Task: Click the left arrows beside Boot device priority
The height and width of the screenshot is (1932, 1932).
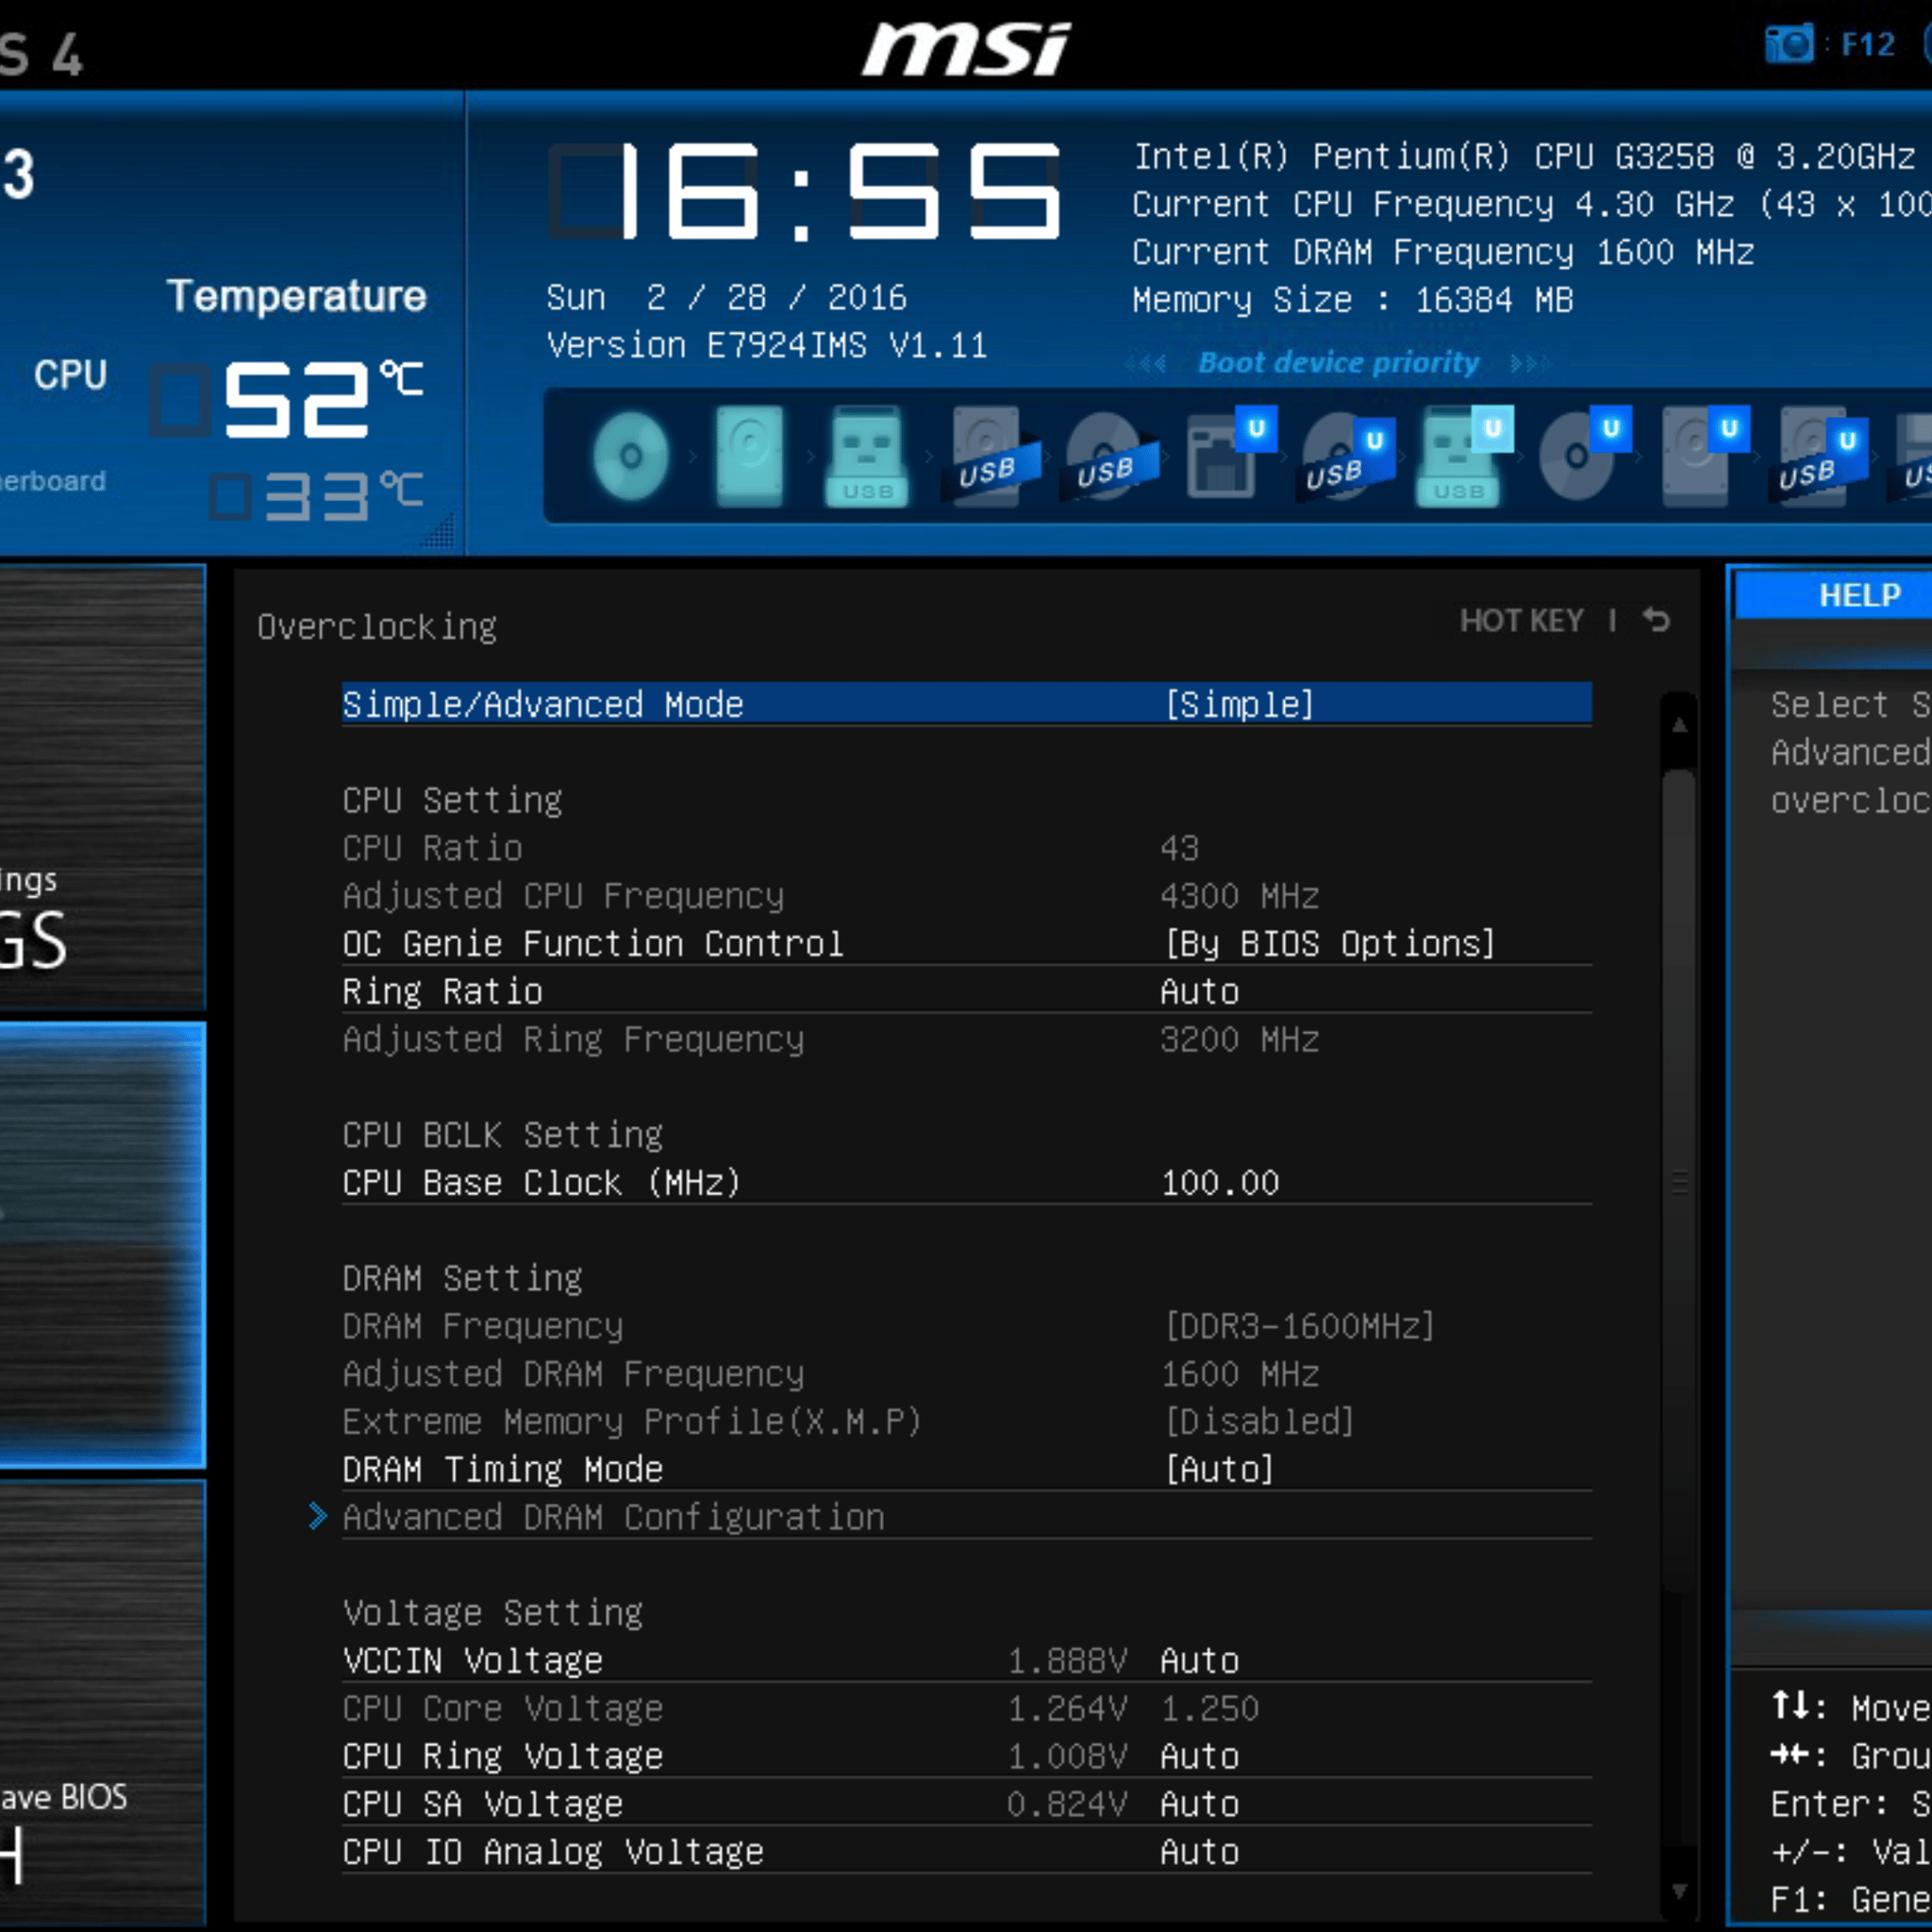Action: pyautogui.click(x=1146, y=363)
